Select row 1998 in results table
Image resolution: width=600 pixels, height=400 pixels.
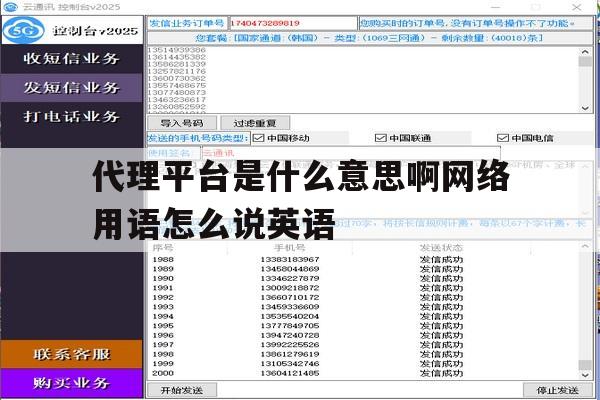pos(363,354)
